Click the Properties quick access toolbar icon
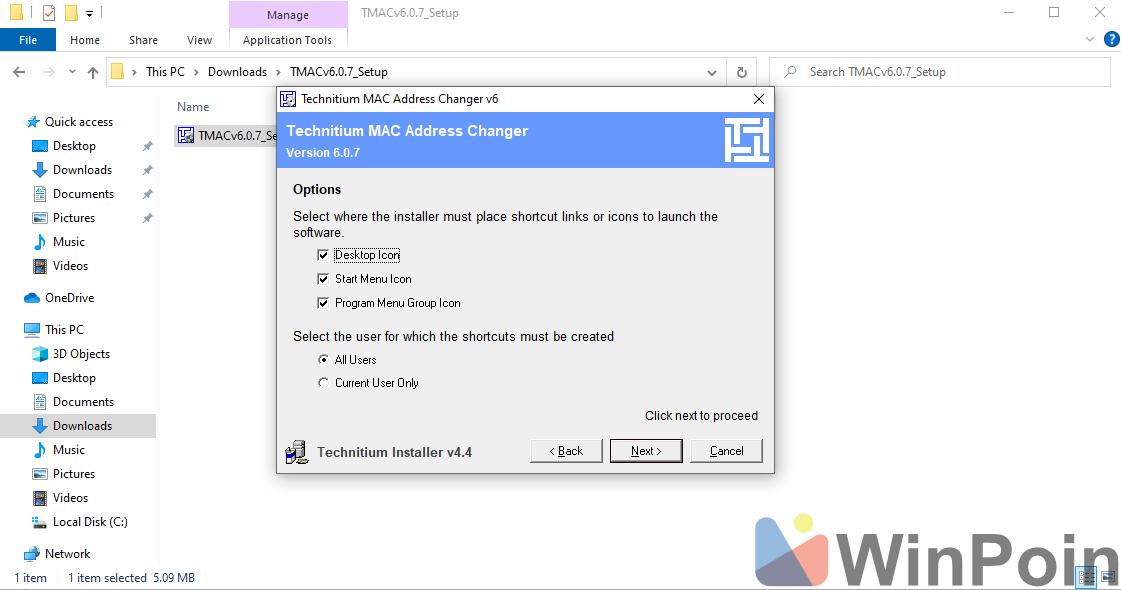This screenshot has height=590, width=1121. point(49,13)
